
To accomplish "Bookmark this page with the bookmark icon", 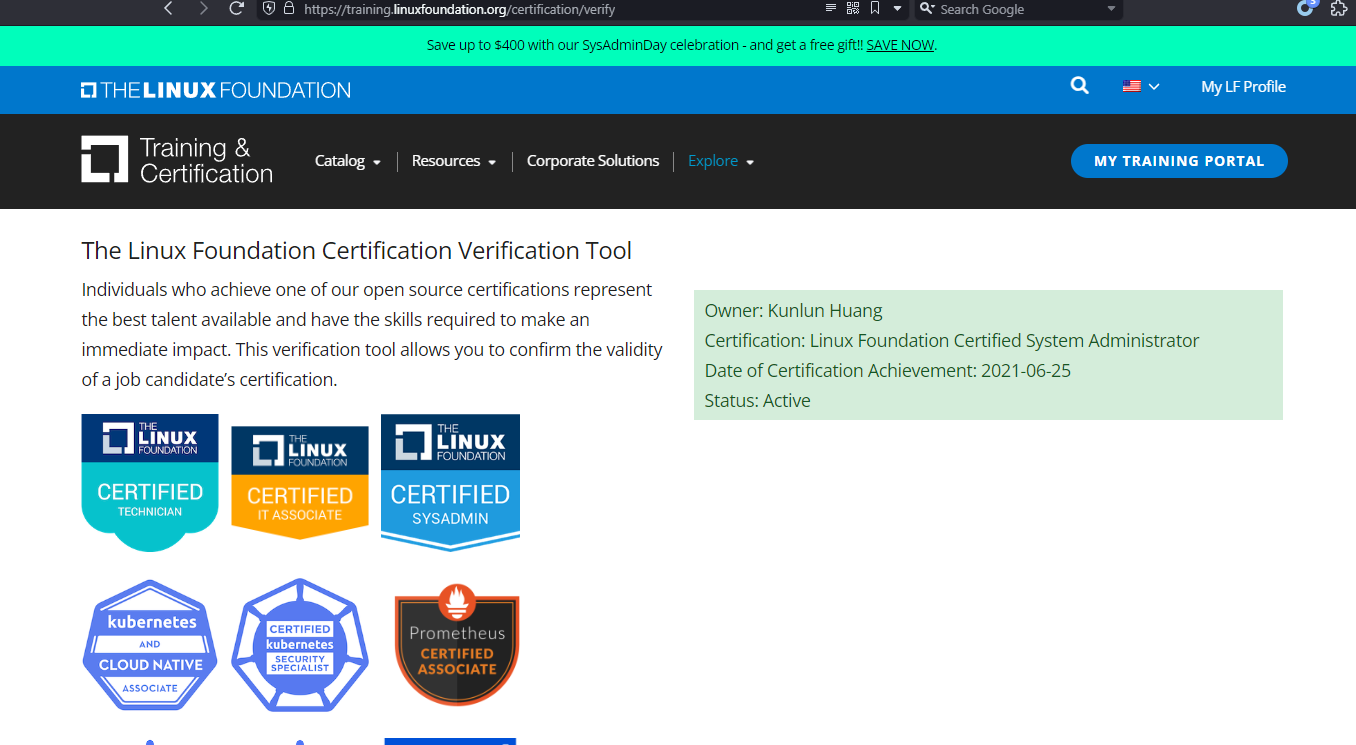I will pyautogui.click(x=875, y=9).
